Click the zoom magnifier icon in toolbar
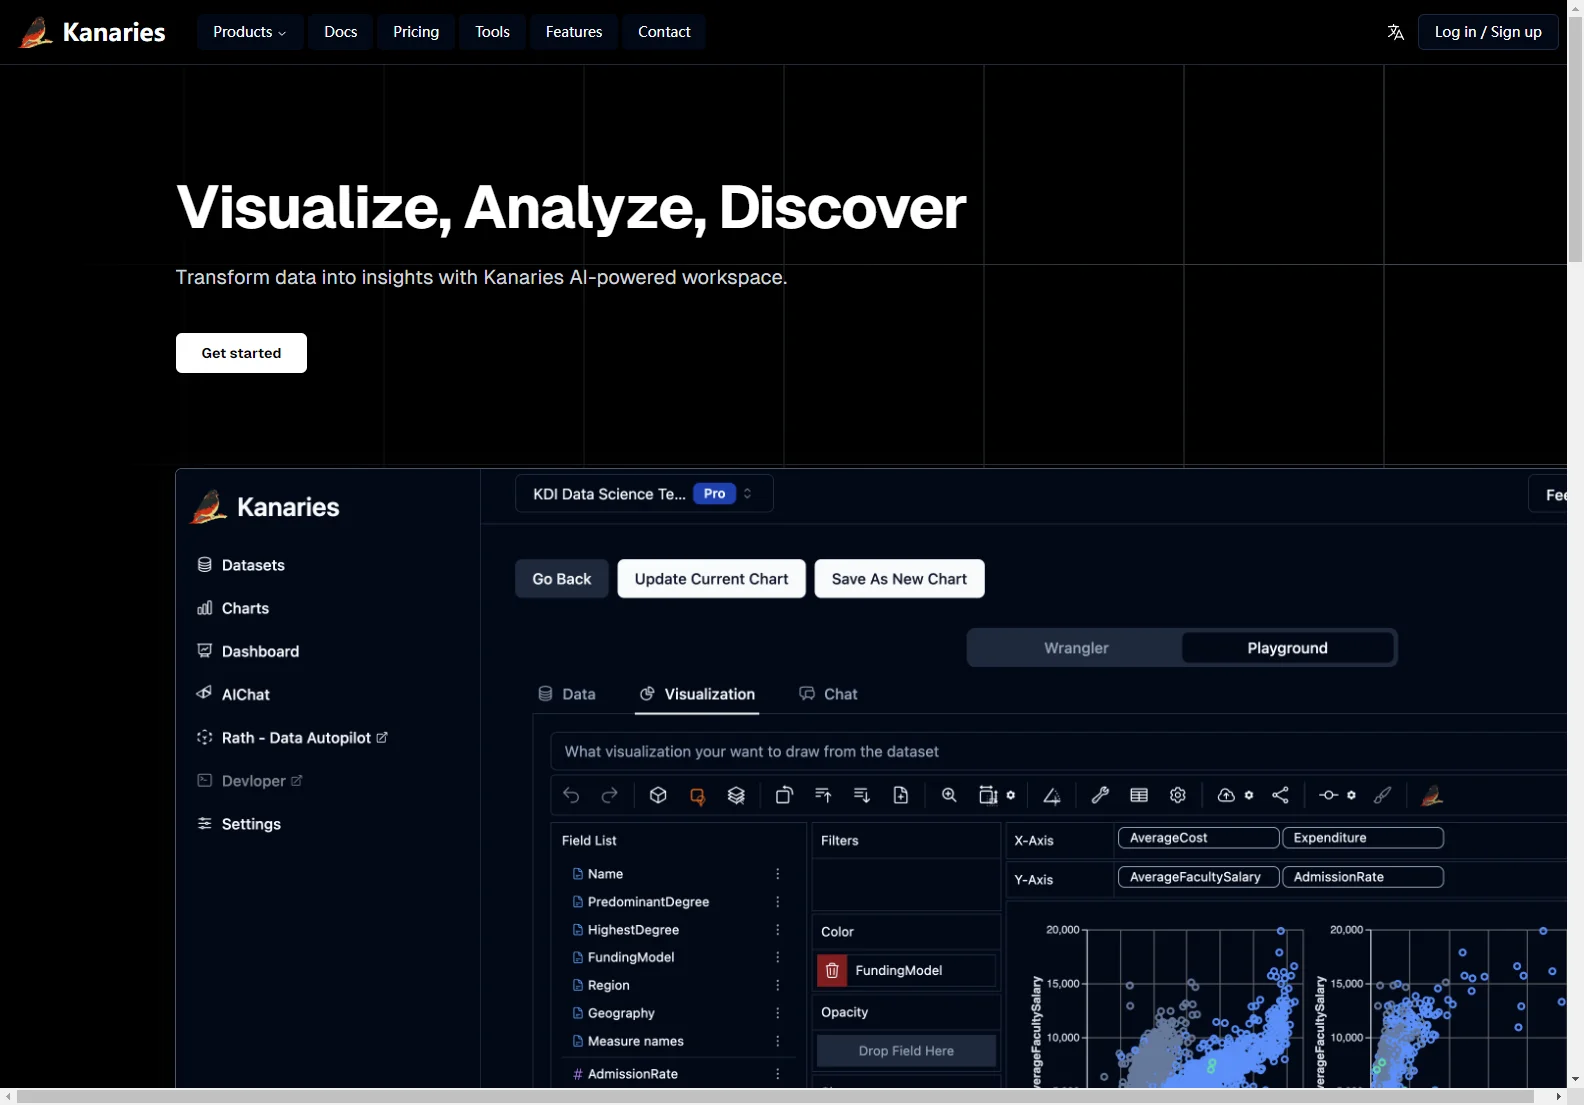The width and height of the screenshot is (1584, 1105). click(949, 795)
